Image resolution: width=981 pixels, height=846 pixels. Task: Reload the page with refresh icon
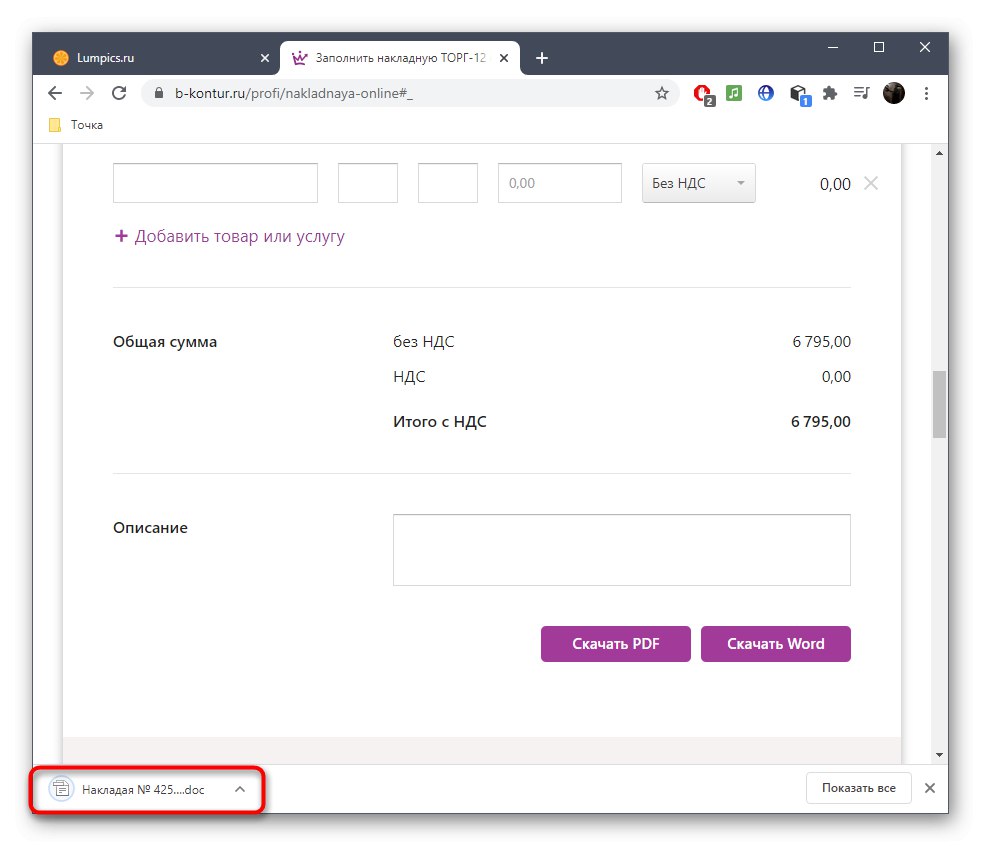point(119,93)
